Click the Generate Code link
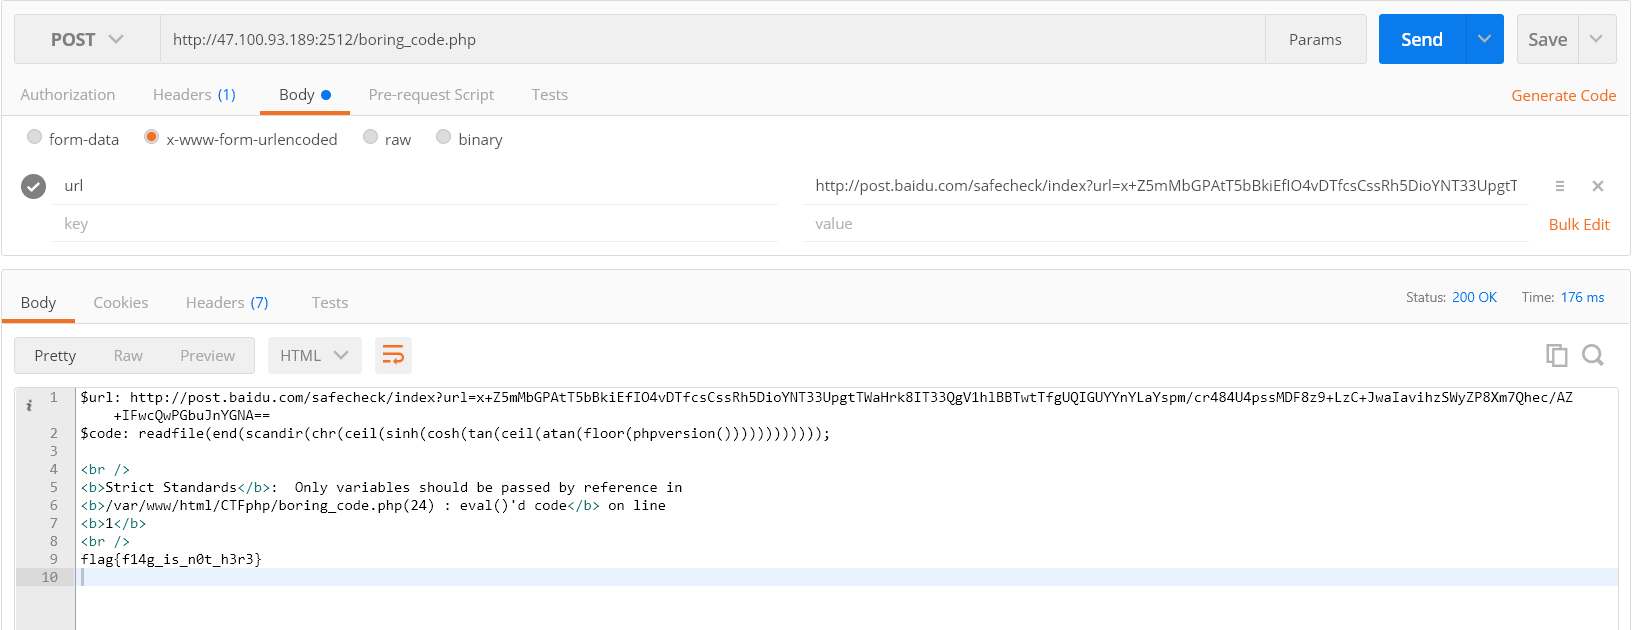1632x630 pixels. (x=1563, y=96)
